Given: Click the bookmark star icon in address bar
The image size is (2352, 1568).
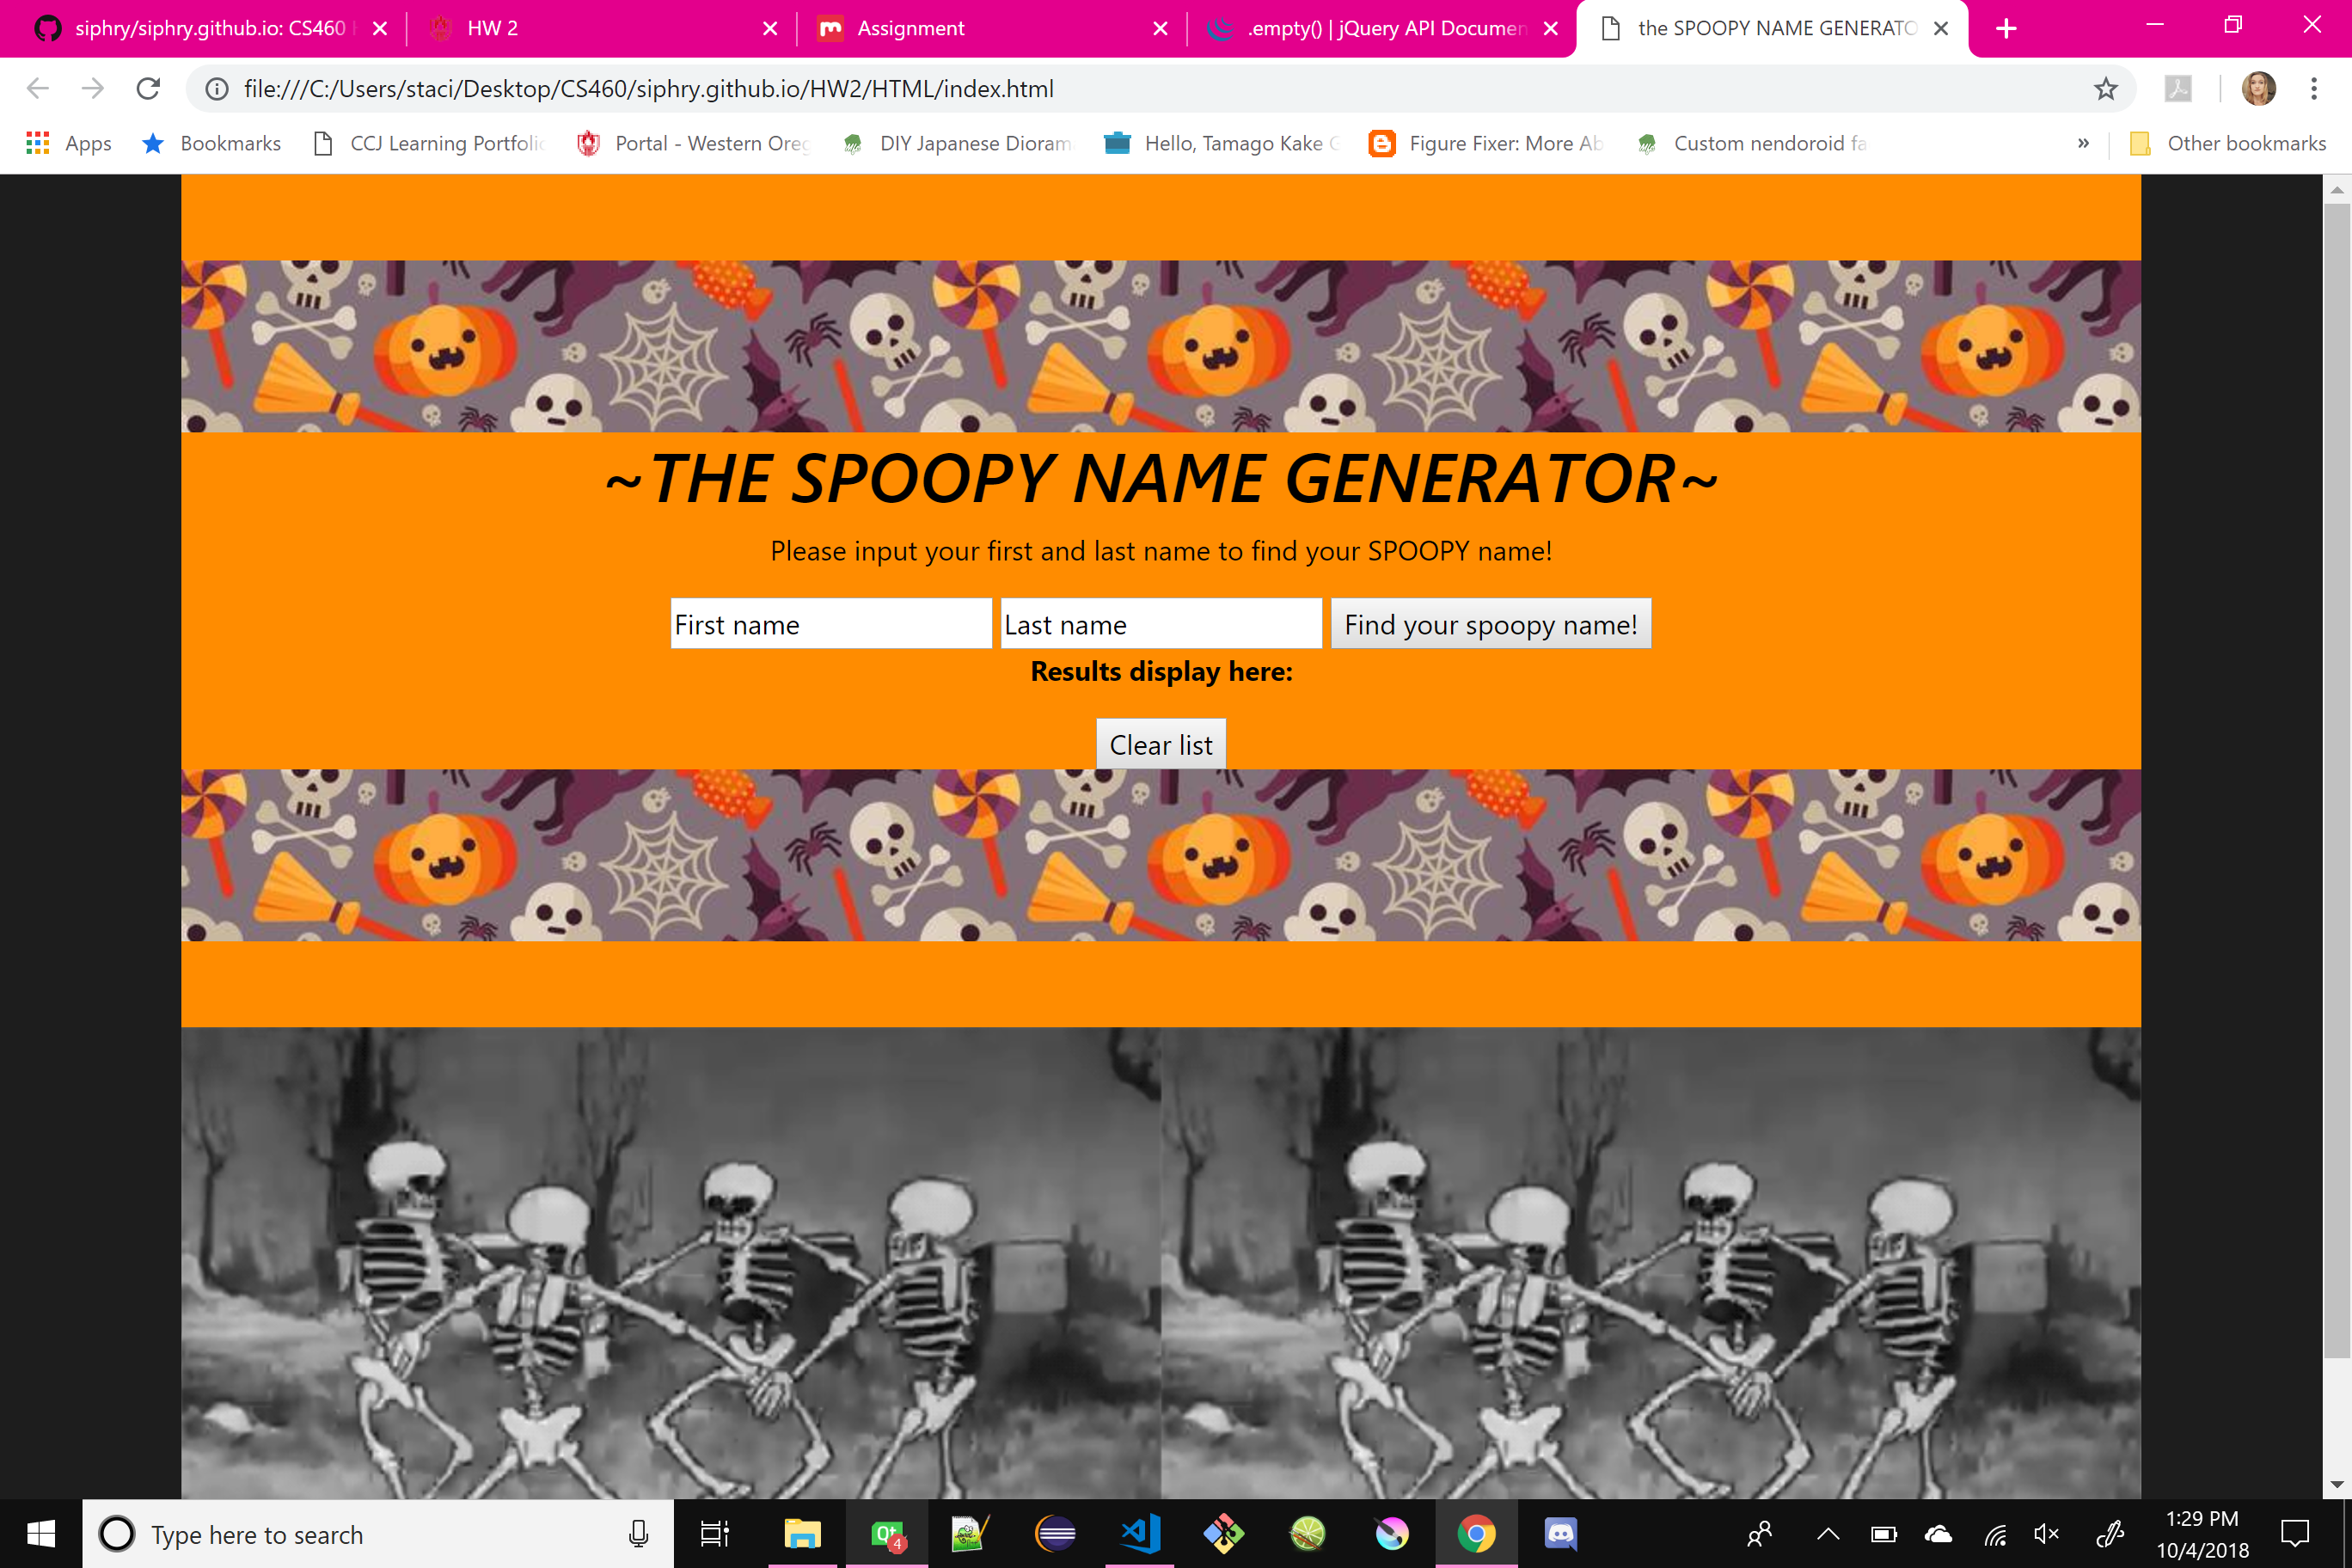Looking at the screenshot, I should coord(2109,89).
